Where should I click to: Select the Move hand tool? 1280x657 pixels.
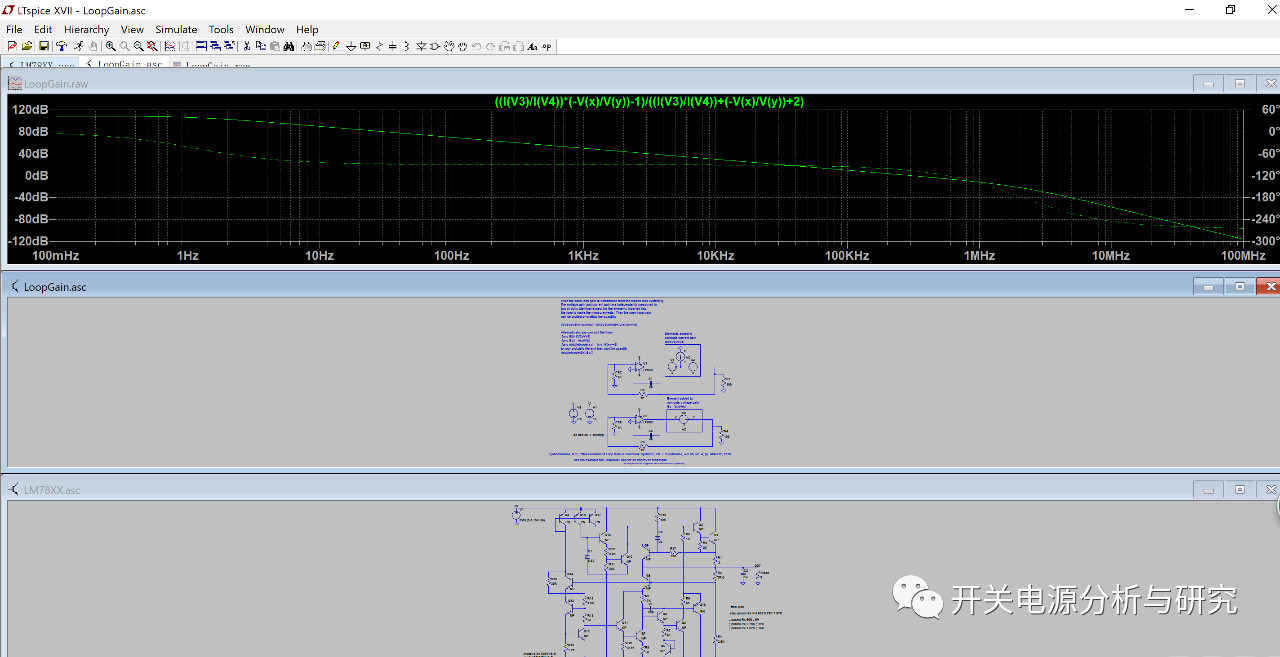tap(448, 46)
